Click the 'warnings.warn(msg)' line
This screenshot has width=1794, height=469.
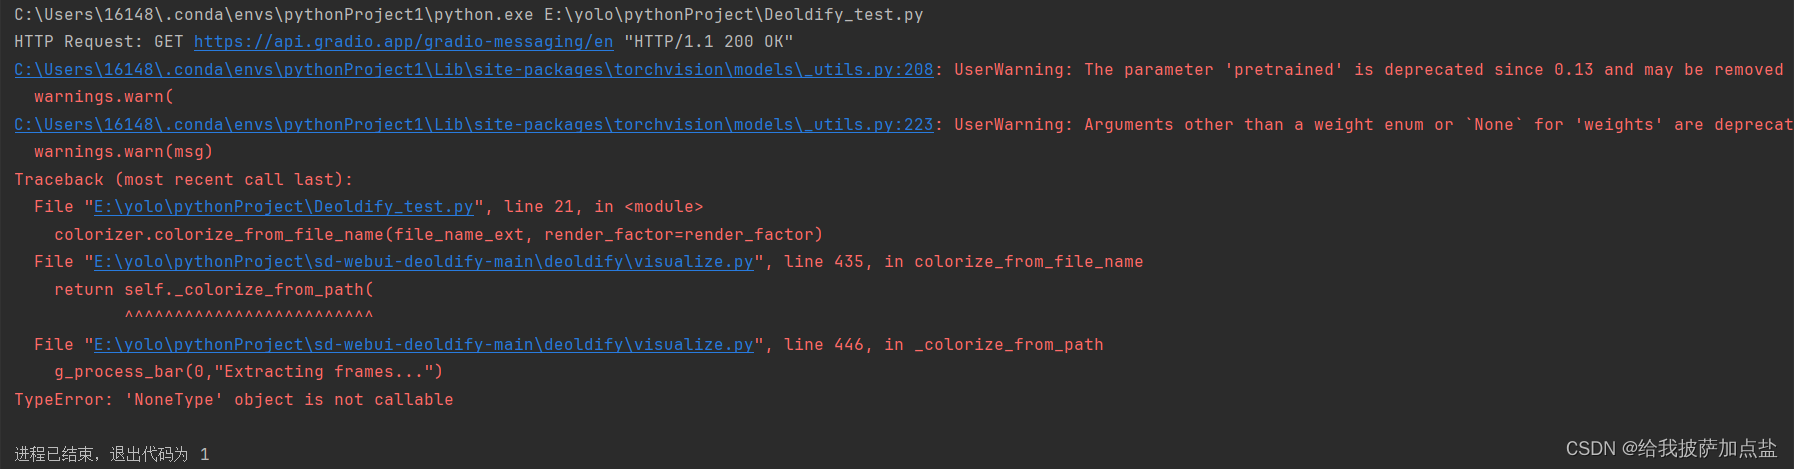coord(124,152)
